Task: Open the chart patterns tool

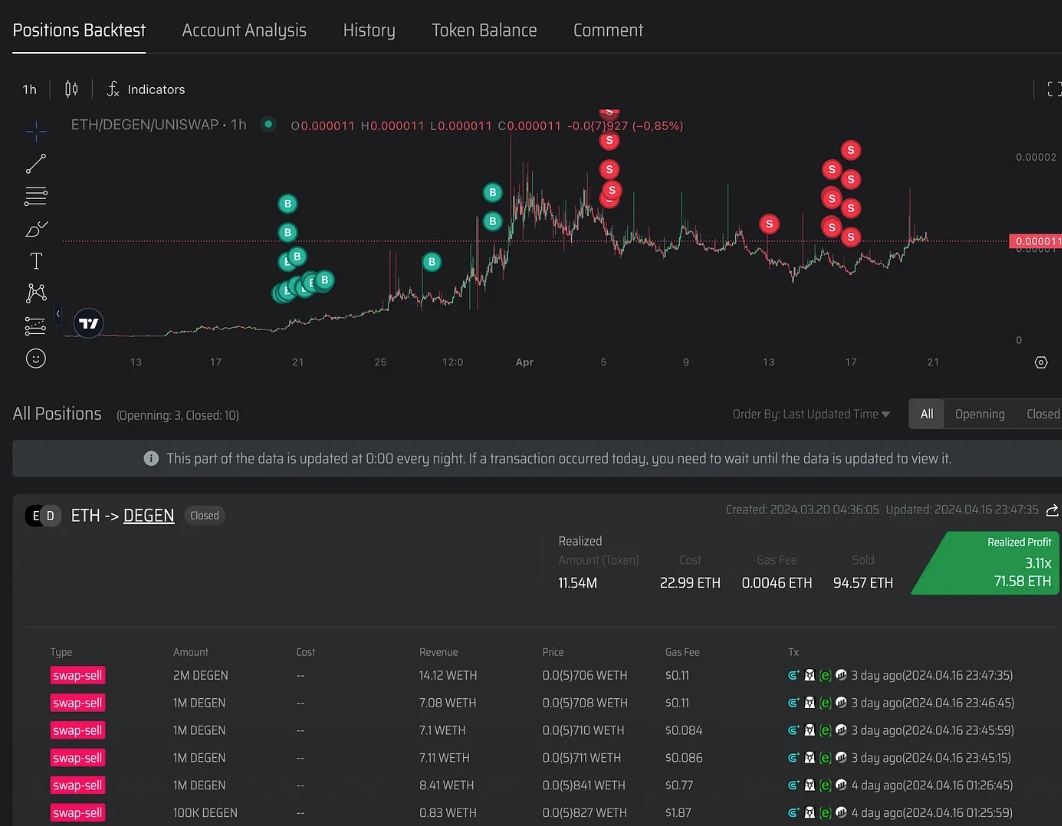Action: 36,293
